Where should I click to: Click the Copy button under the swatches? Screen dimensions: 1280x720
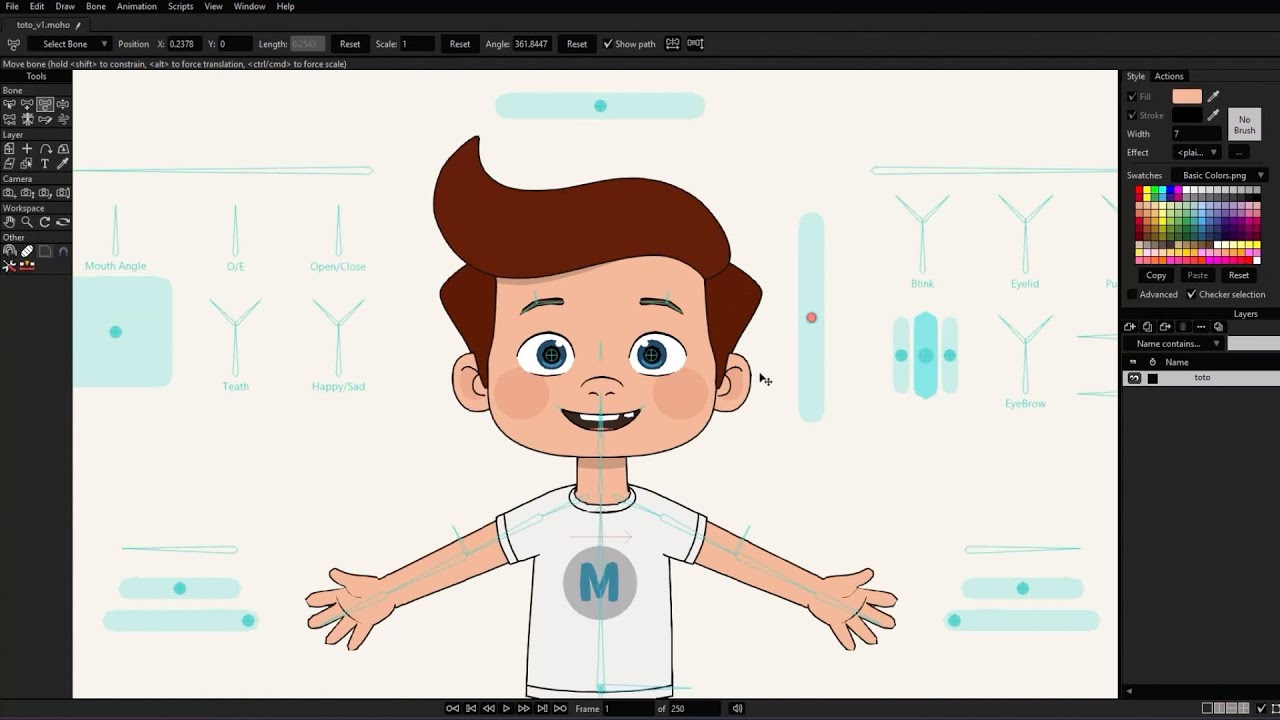coord(1156,276)
